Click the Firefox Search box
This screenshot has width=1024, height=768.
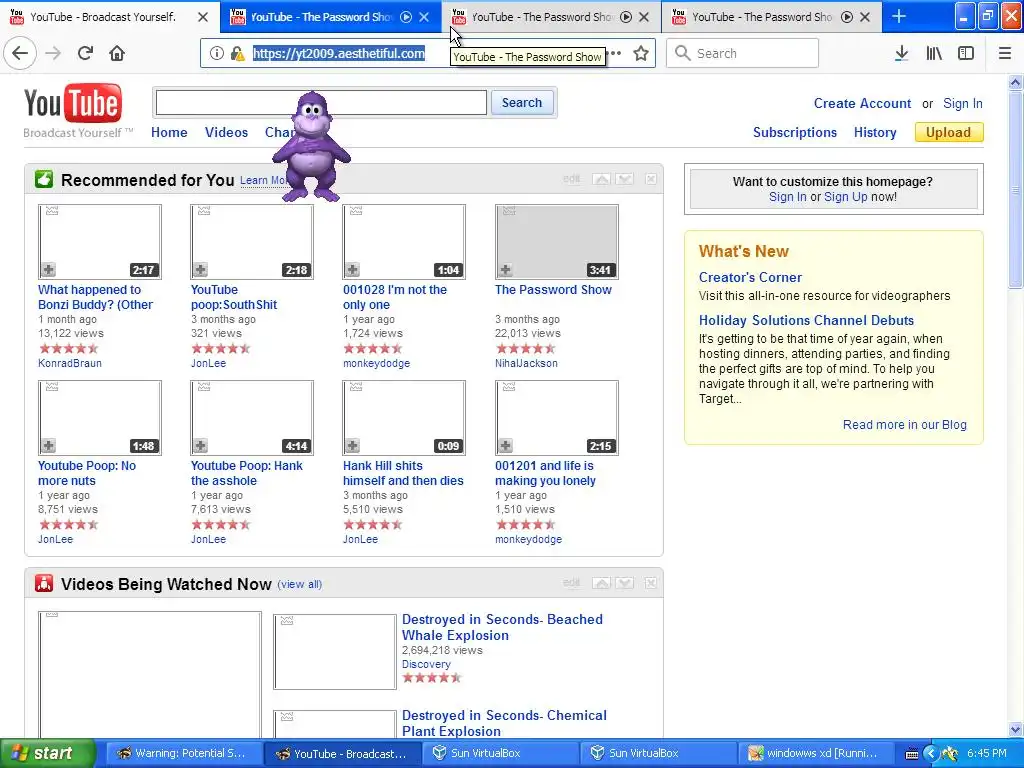point(742,54)
